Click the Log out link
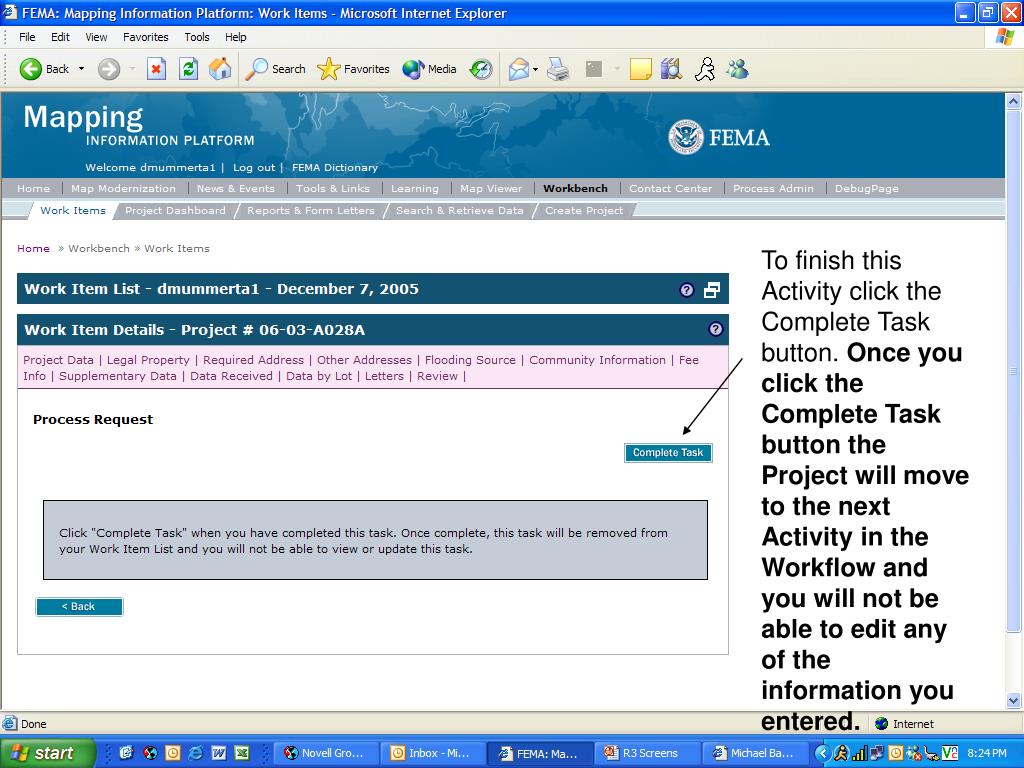 point(254,168)
